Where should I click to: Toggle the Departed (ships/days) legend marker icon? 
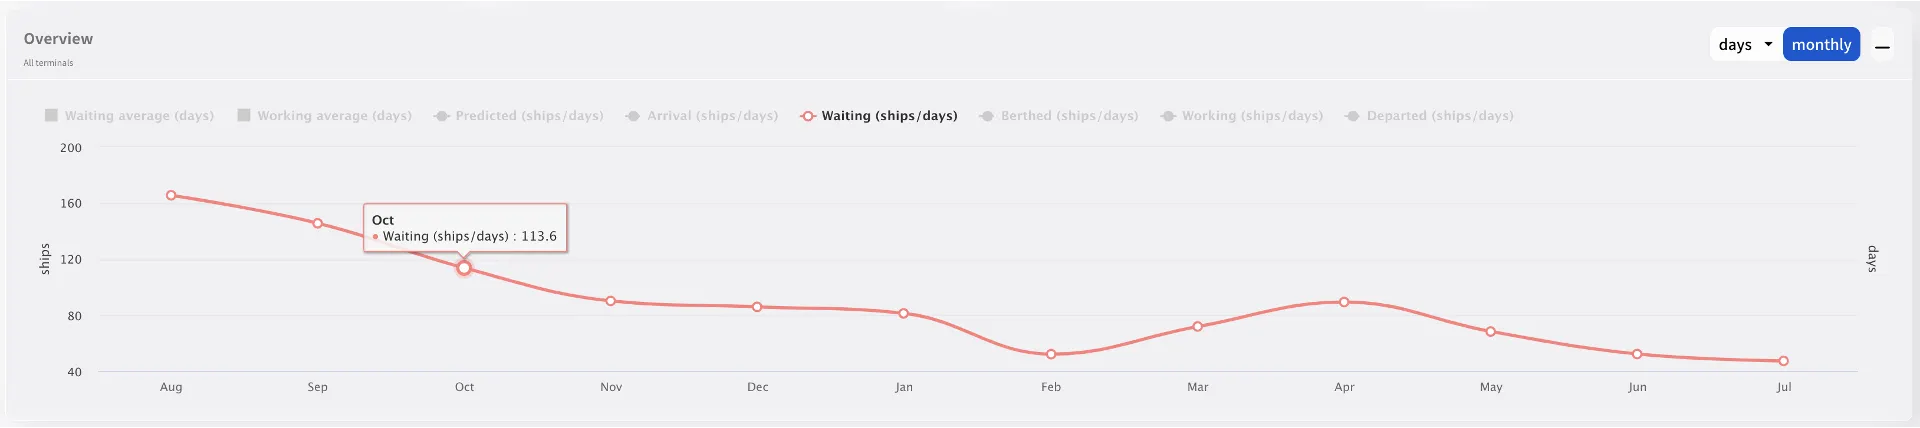coord(1353,116)
